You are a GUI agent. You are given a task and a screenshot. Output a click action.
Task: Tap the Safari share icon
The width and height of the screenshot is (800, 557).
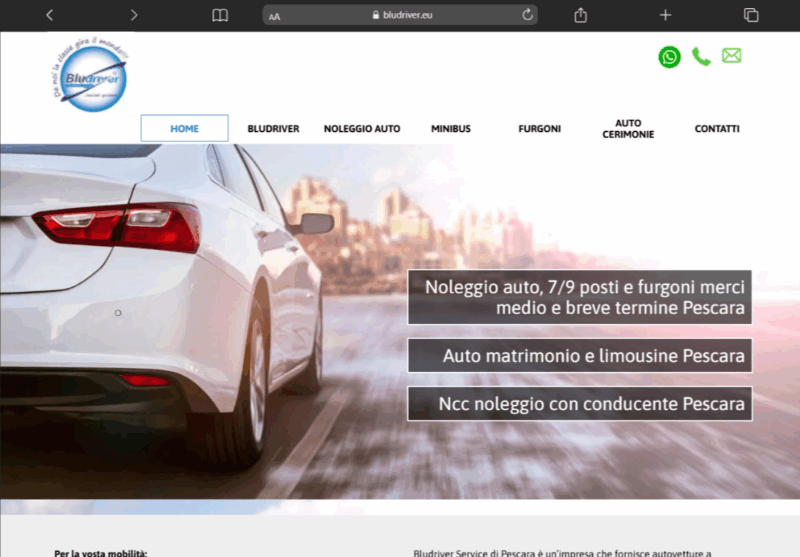(581, 15)
